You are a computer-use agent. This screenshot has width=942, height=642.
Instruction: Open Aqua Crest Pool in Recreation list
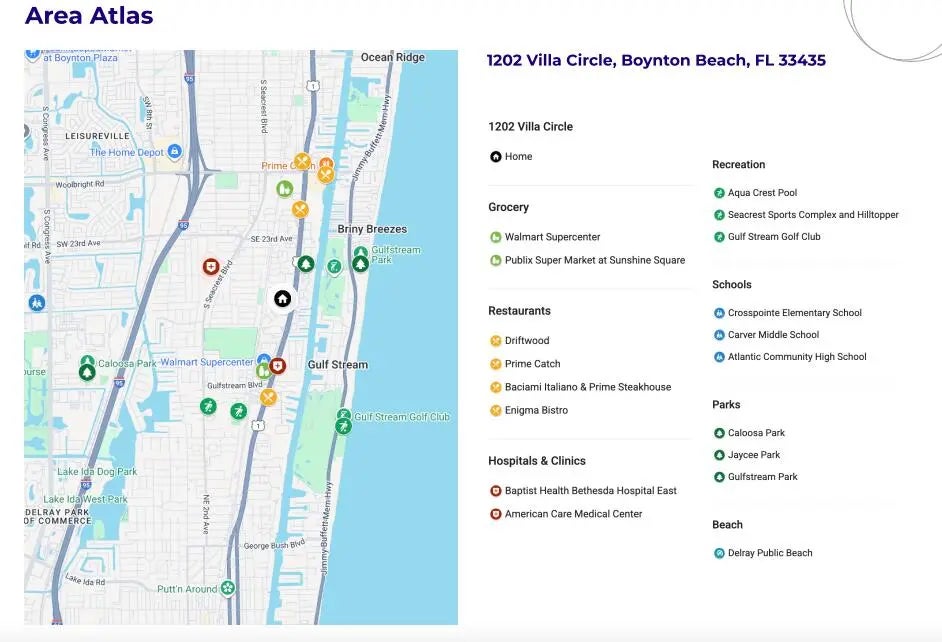click(x=762, y=193)
